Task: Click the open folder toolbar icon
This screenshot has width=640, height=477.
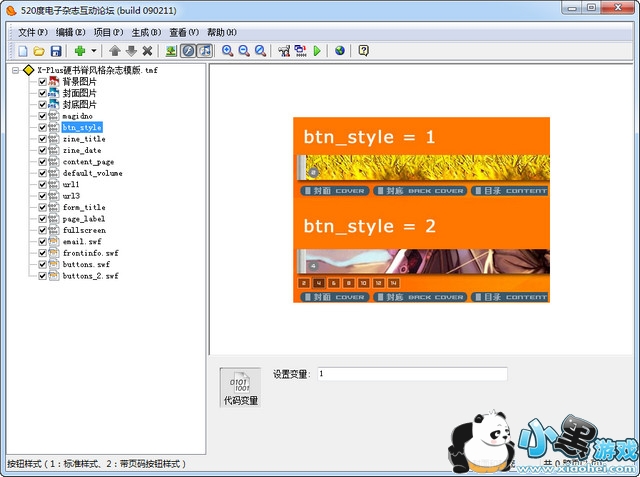Action: (39, 50)
